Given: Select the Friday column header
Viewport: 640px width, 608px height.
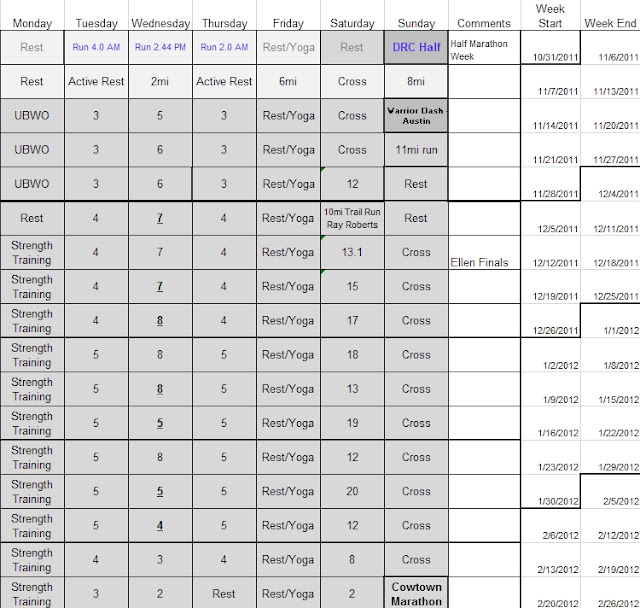Looking at the screenshot, I should (x=288, y=23).
